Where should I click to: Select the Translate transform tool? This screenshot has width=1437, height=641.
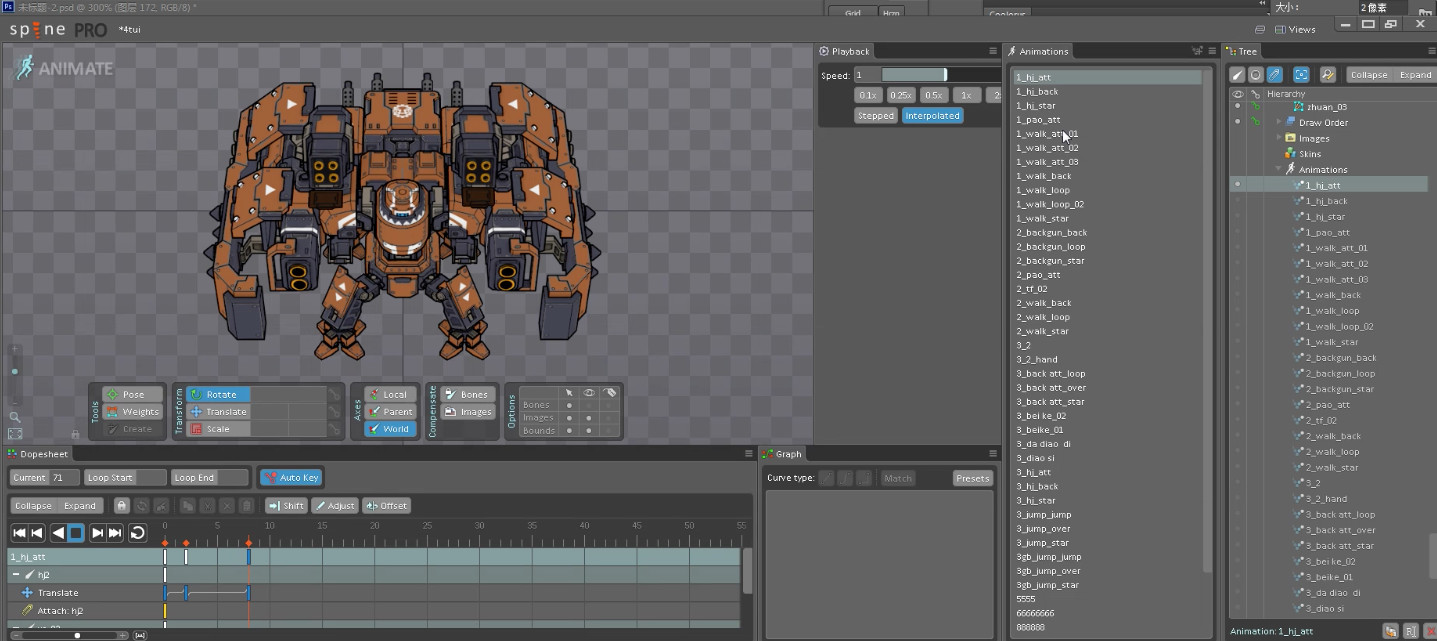tap(219, 412)
